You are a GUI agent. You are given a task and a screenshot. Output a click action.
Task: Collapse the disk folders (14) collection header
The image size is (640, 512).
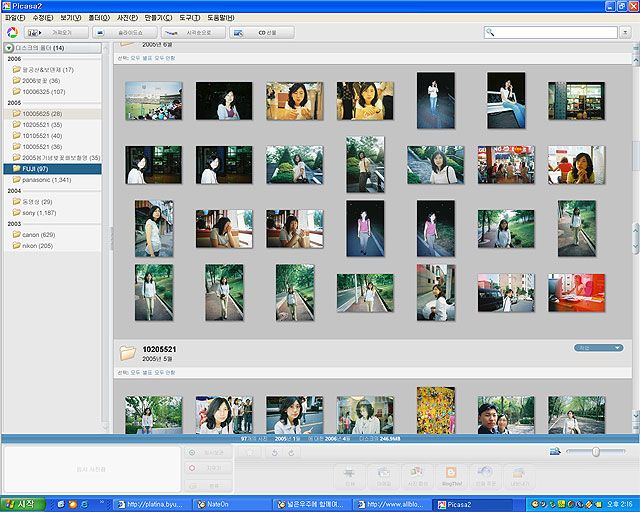click(52, 48)
